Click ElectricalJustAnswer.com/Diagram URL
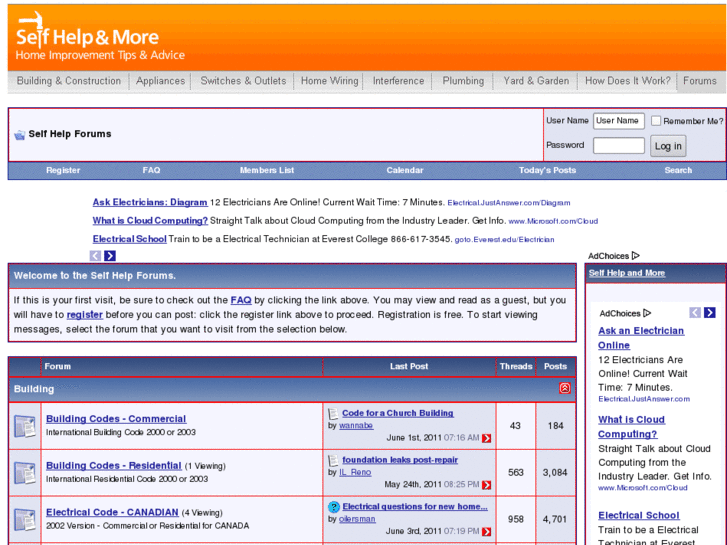 [x=509, y=203]
